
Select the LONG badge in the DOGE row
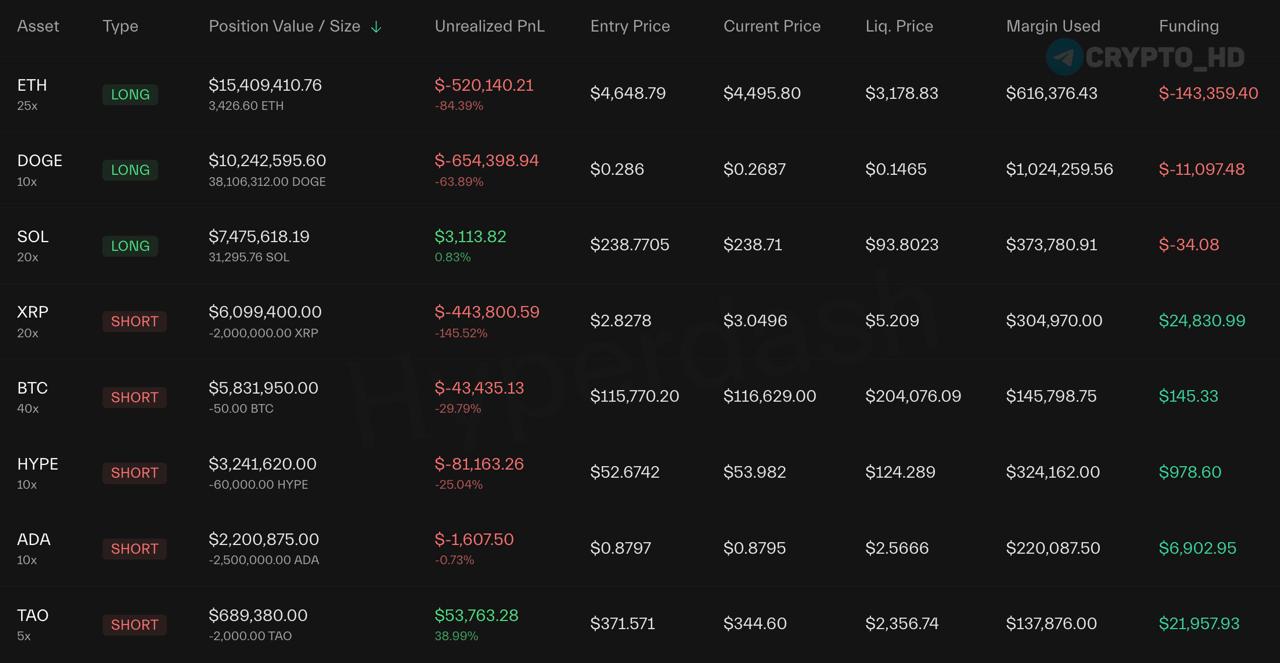pyautogui.click(x=130, y=170)
